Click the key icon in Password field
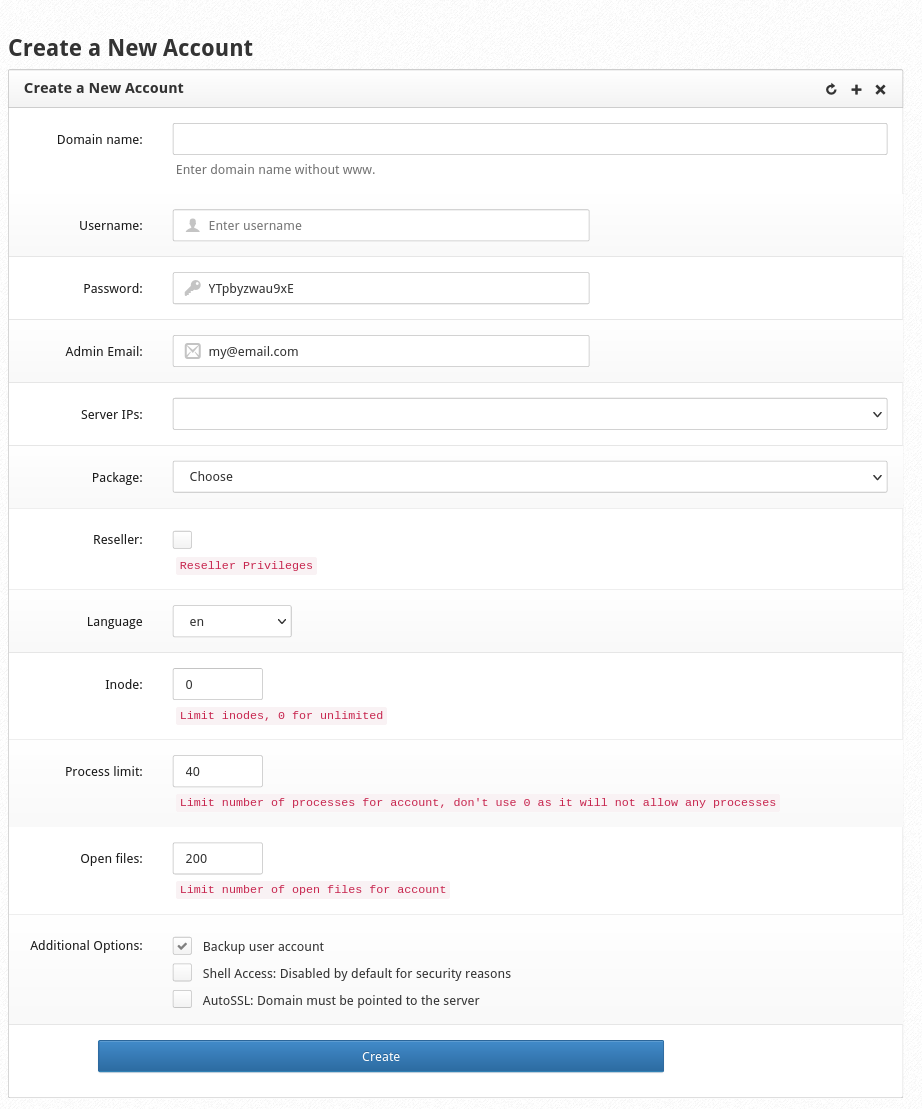This screenshot has width=922, height=1109. pos(191,288)
